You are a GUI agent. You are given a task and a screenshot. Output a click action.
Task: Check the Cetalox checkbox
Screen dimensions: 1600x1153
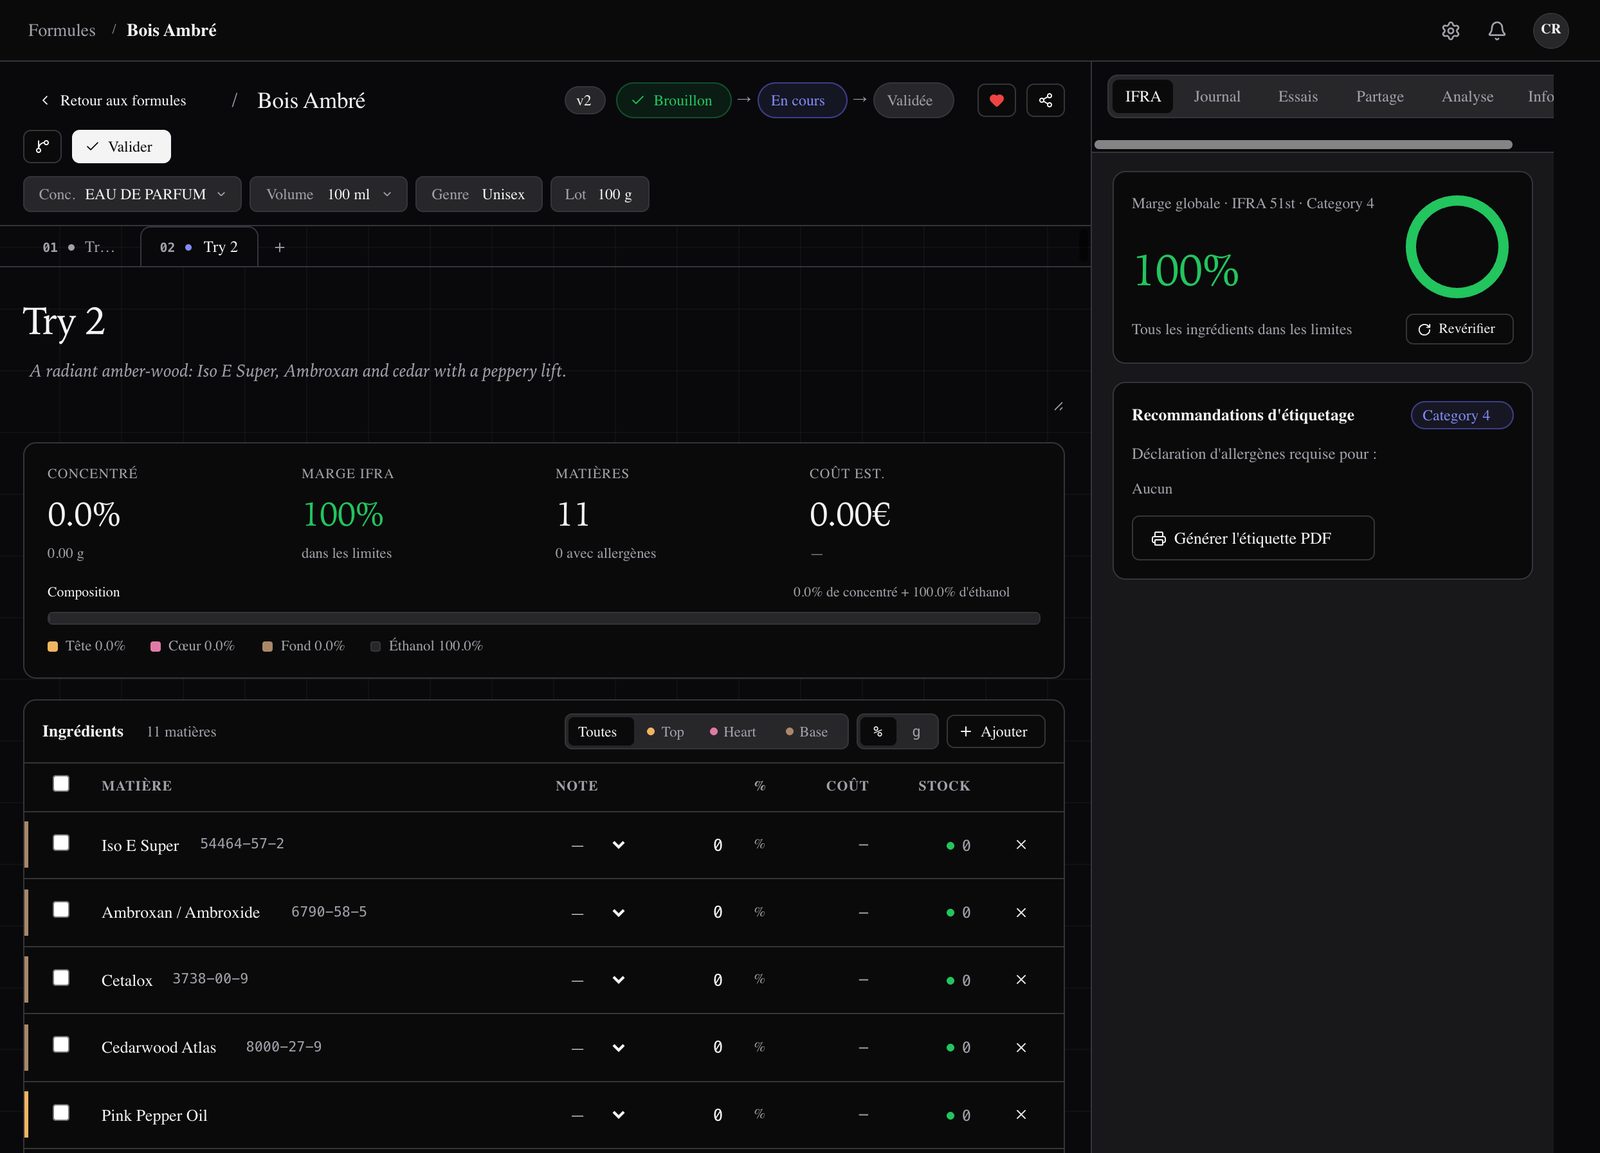coord(61,978)
